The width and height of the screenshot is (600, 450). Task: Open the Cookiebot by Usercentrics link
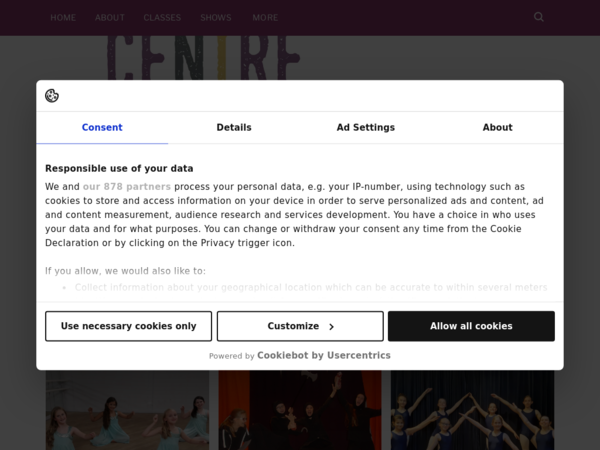coord(324,355)
